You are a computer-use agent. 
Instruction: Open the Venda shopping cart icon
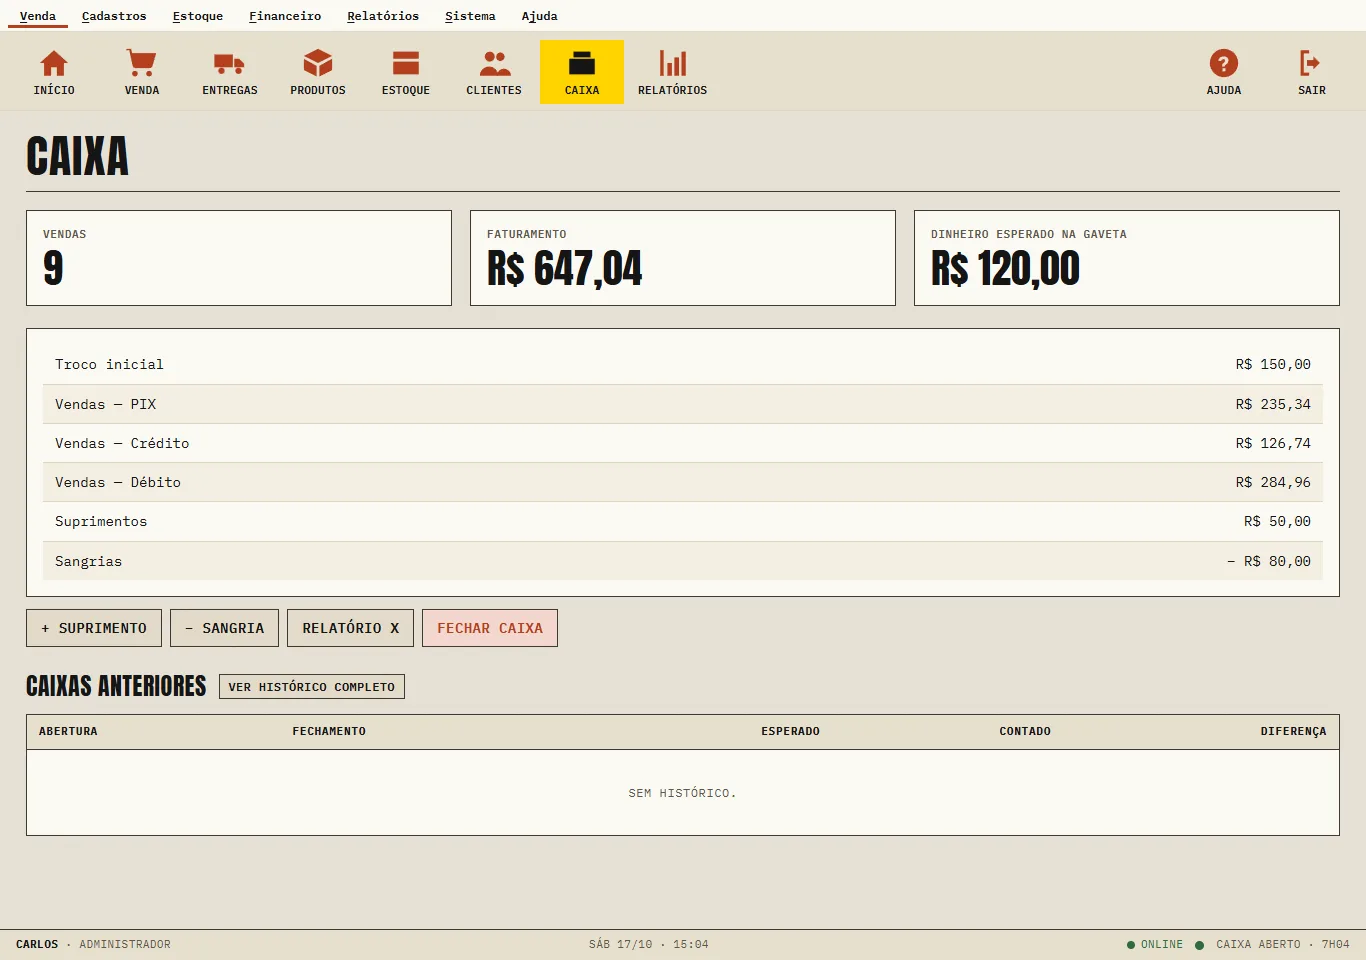click(x=142, y=72)
